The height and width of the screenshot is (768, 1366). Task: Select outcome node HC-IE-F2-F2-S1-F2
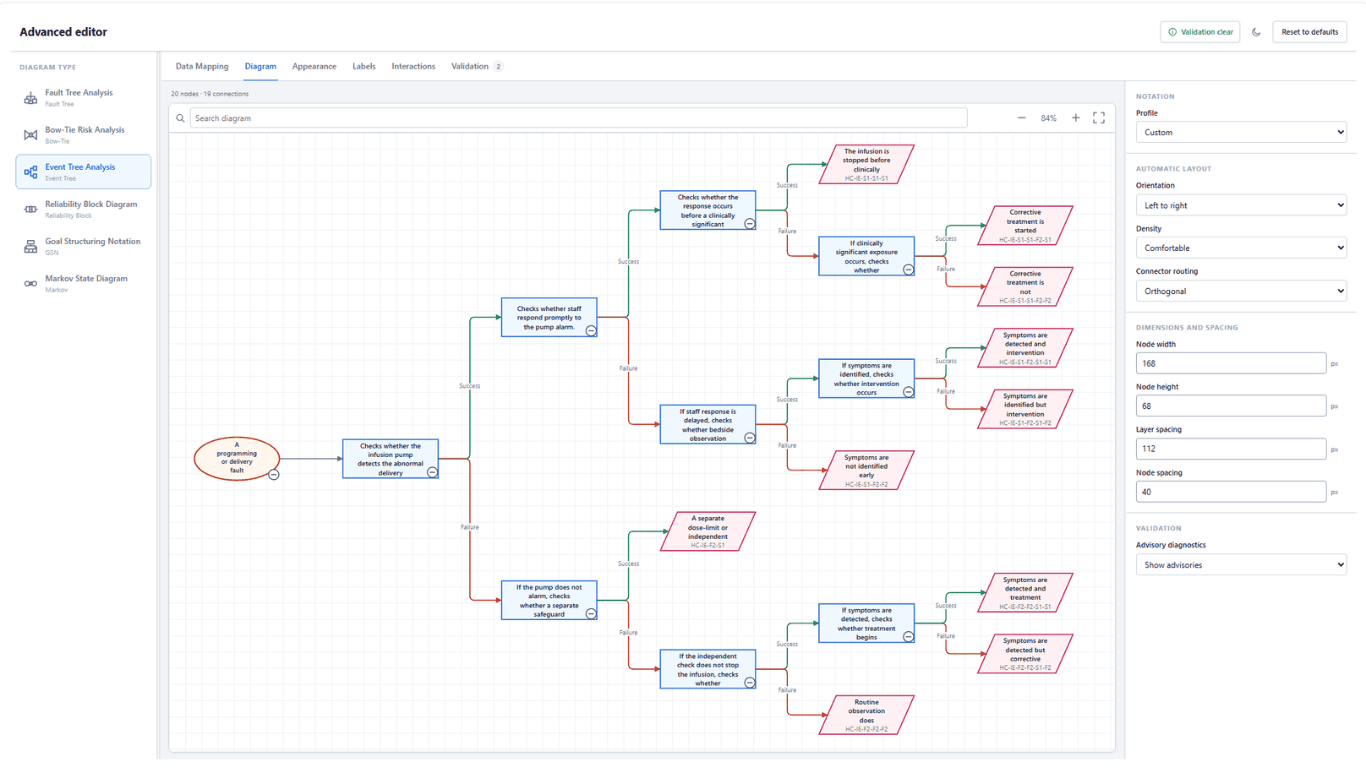click(1025, 654)
